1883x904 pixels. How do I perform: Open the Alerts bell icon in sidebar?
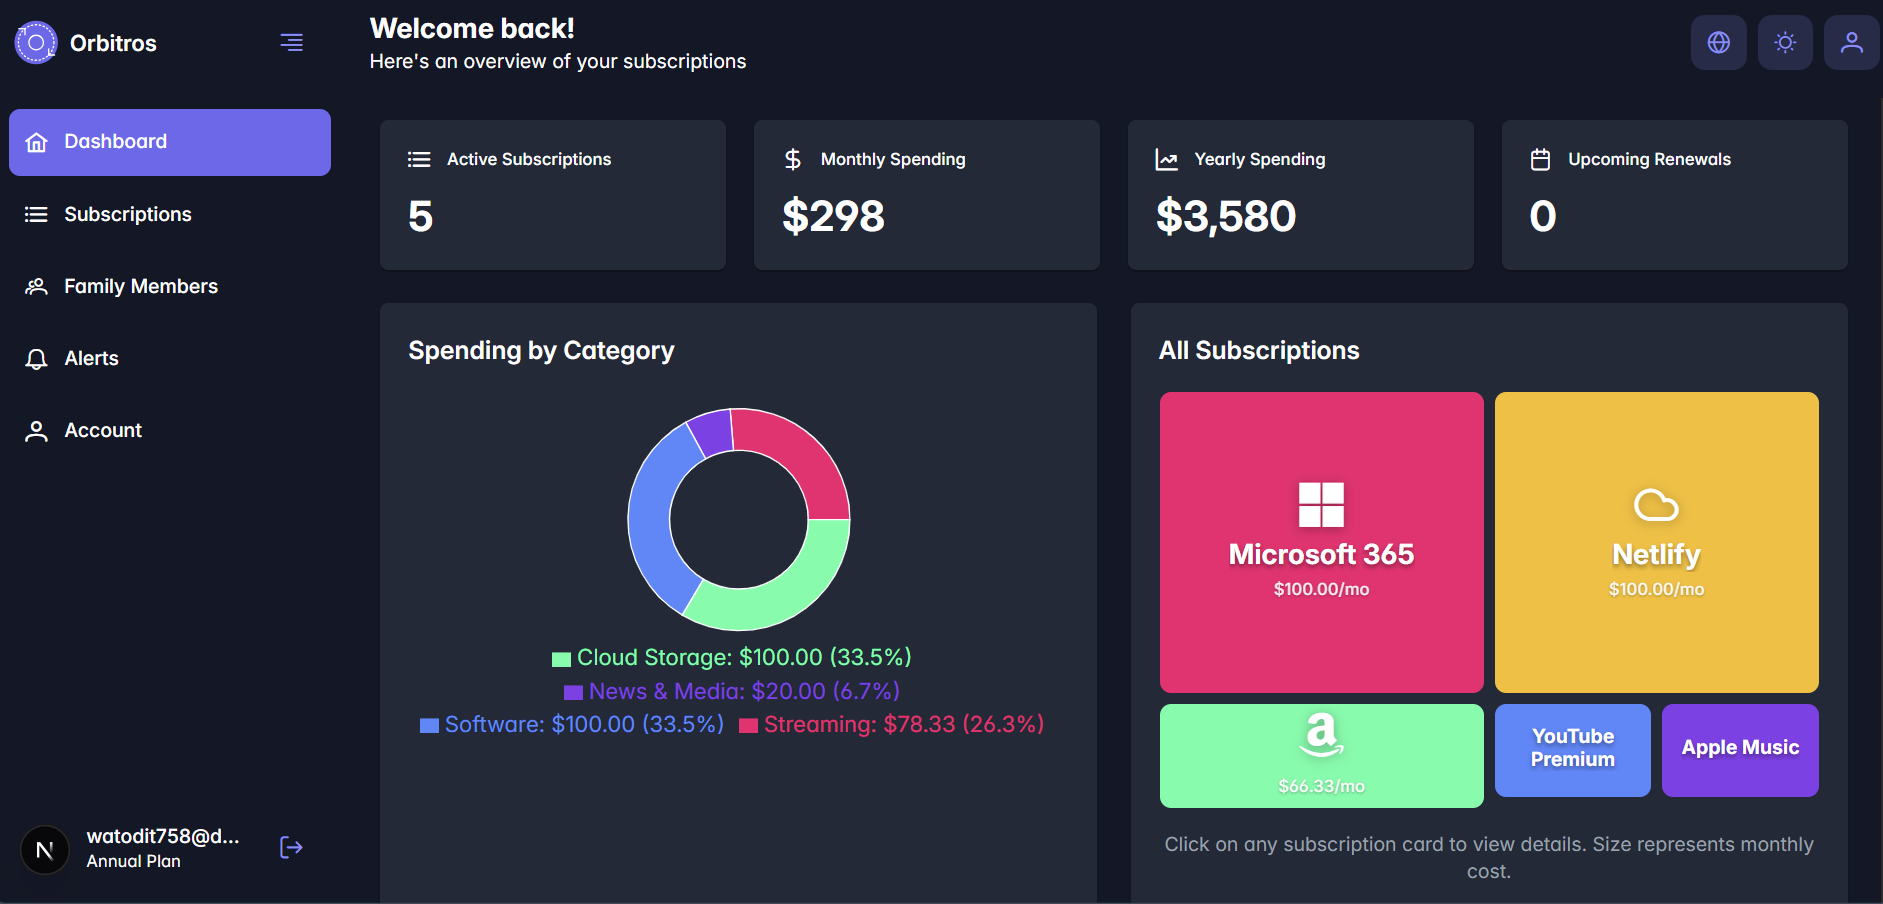pos(36,358)
